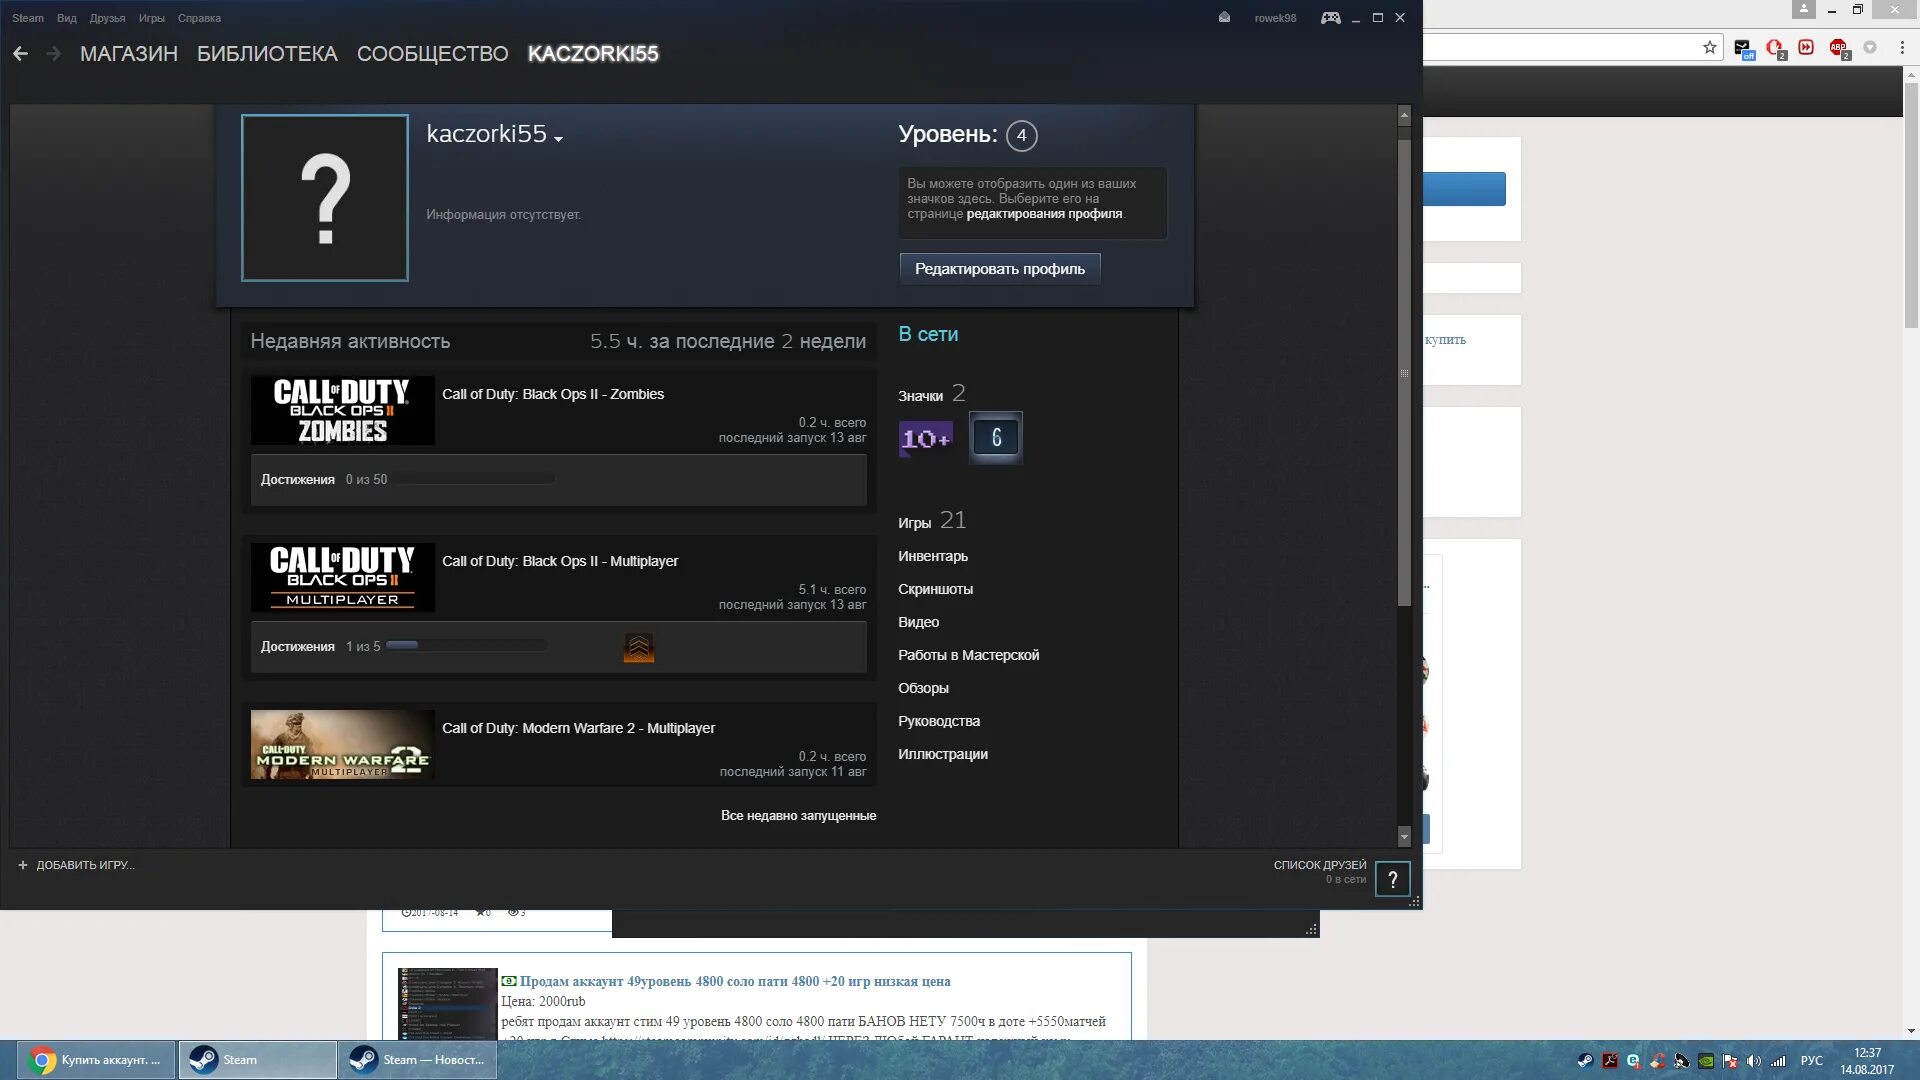This screenshot has height=1080, width=1920.
Task: Click the extension icon with 'off' label
Action: coord(1743,48)
